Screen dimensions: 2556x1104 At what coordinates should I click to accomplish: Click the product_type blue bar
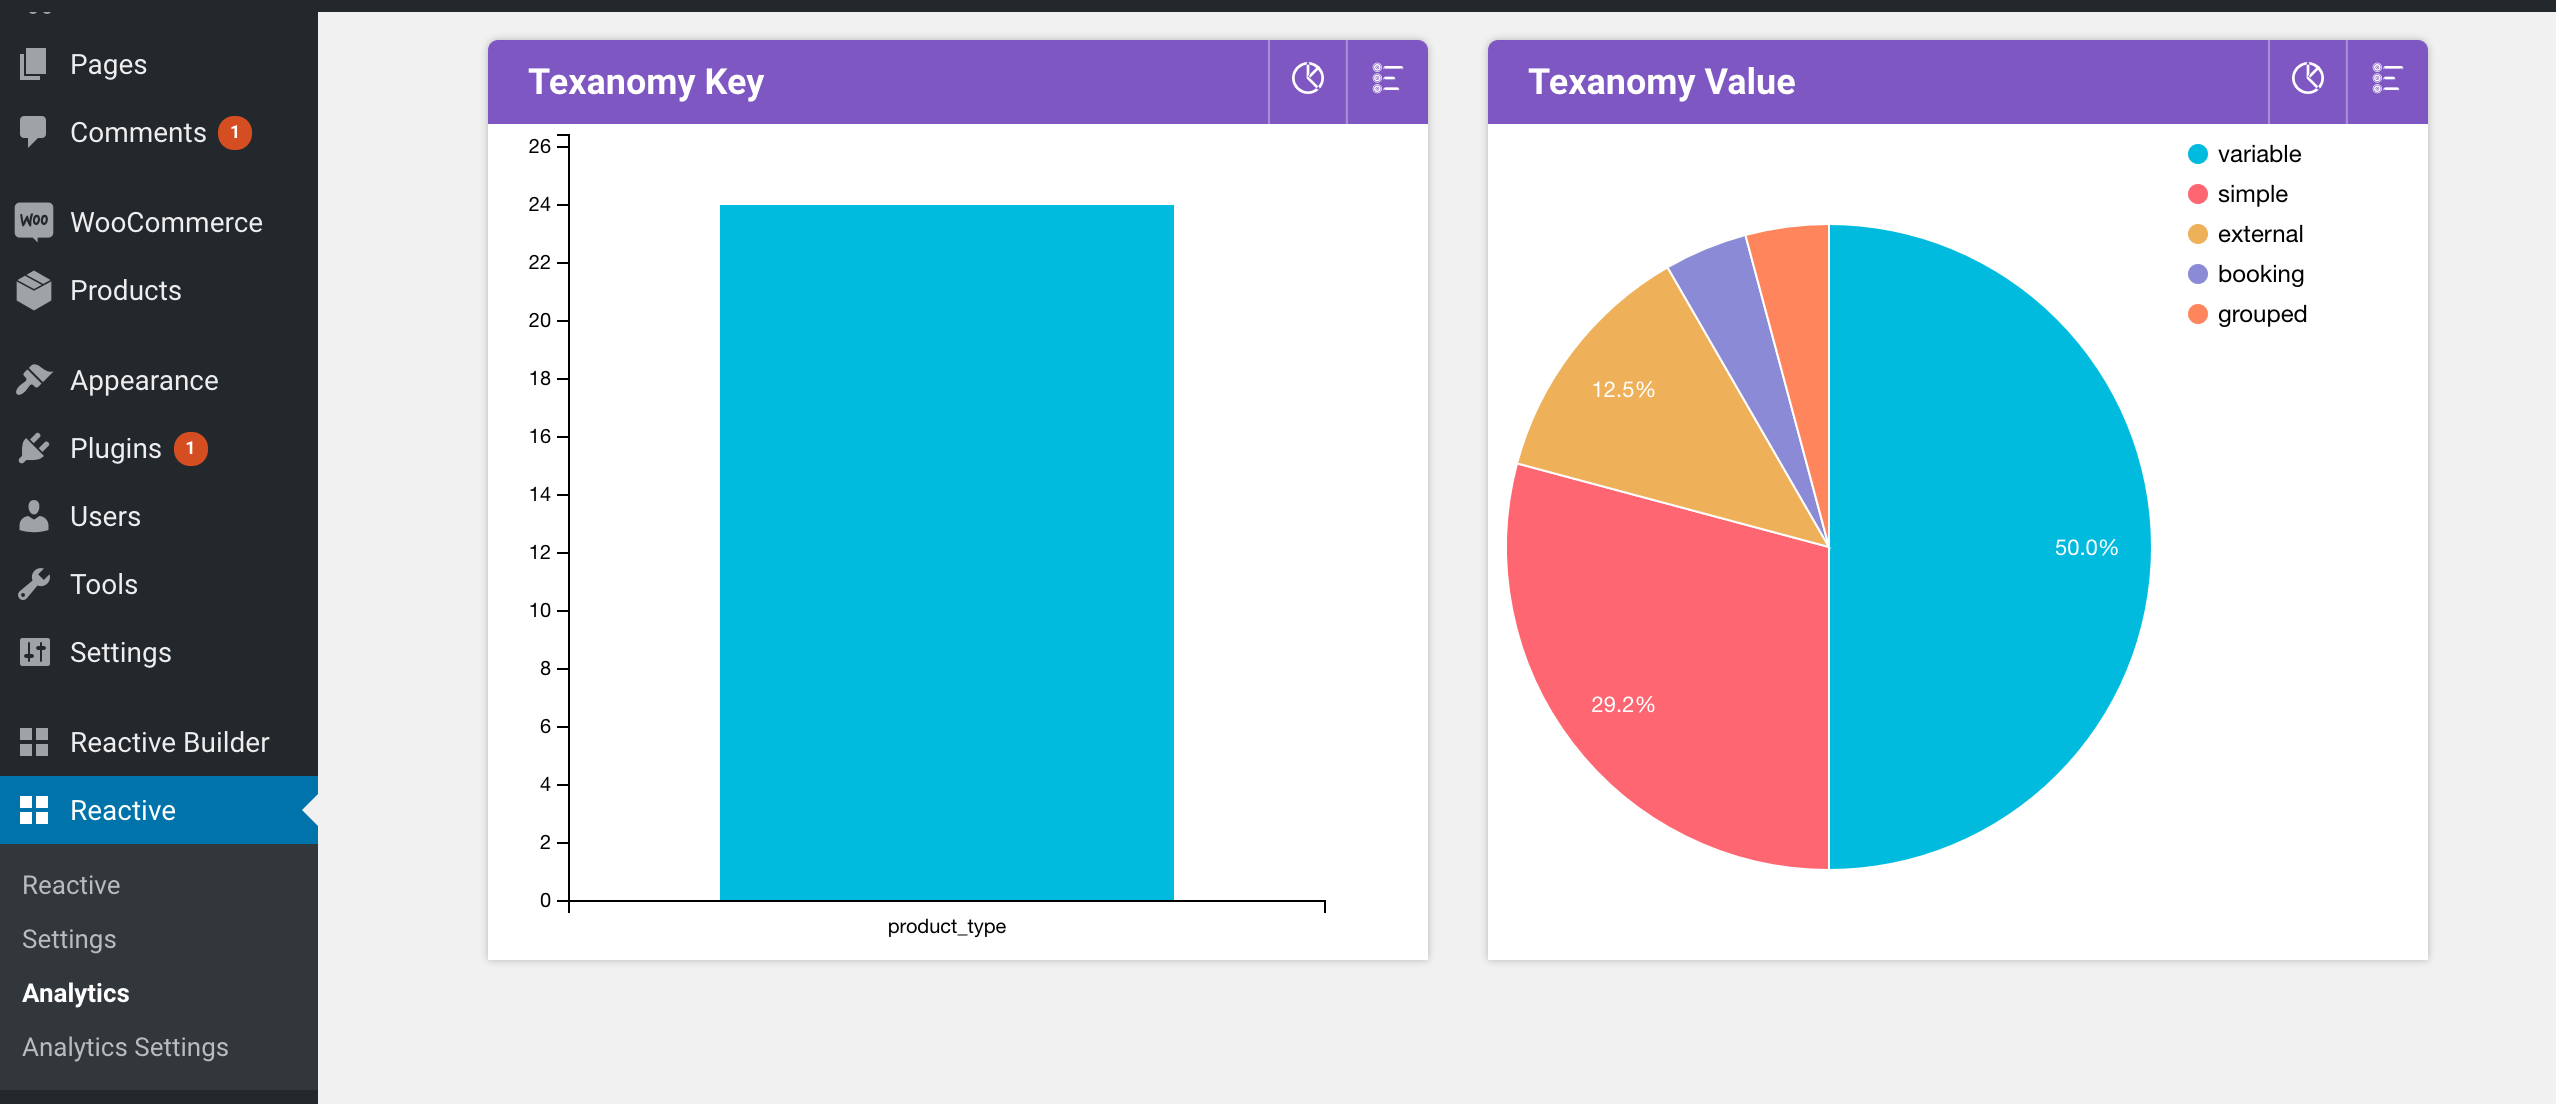(x=946, y=552)
